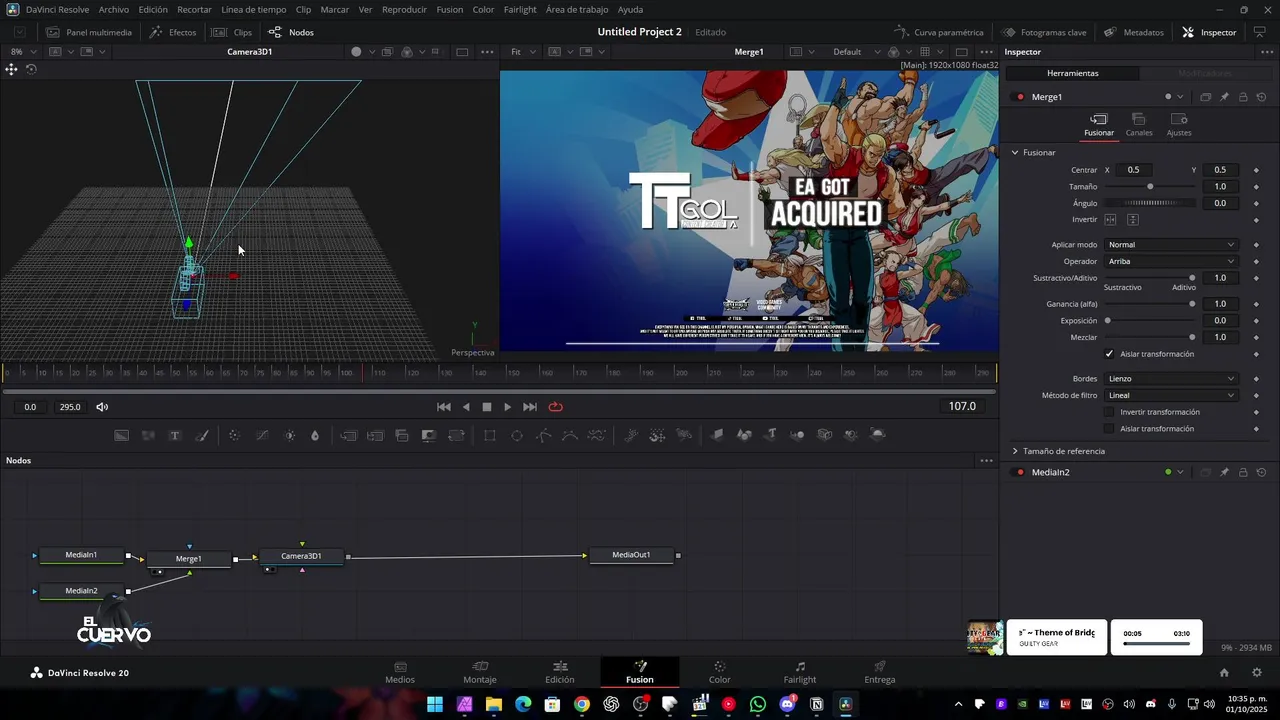Viewport: 1280px width, 720px height.
Task: Show the Metadatos panel
Action: pos(1134,32)
